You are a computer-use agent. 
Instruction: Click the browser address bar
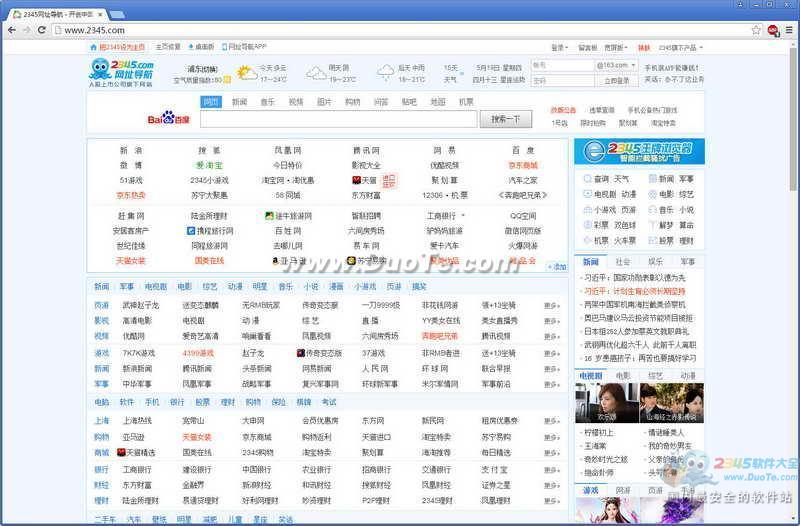point(400,30)
